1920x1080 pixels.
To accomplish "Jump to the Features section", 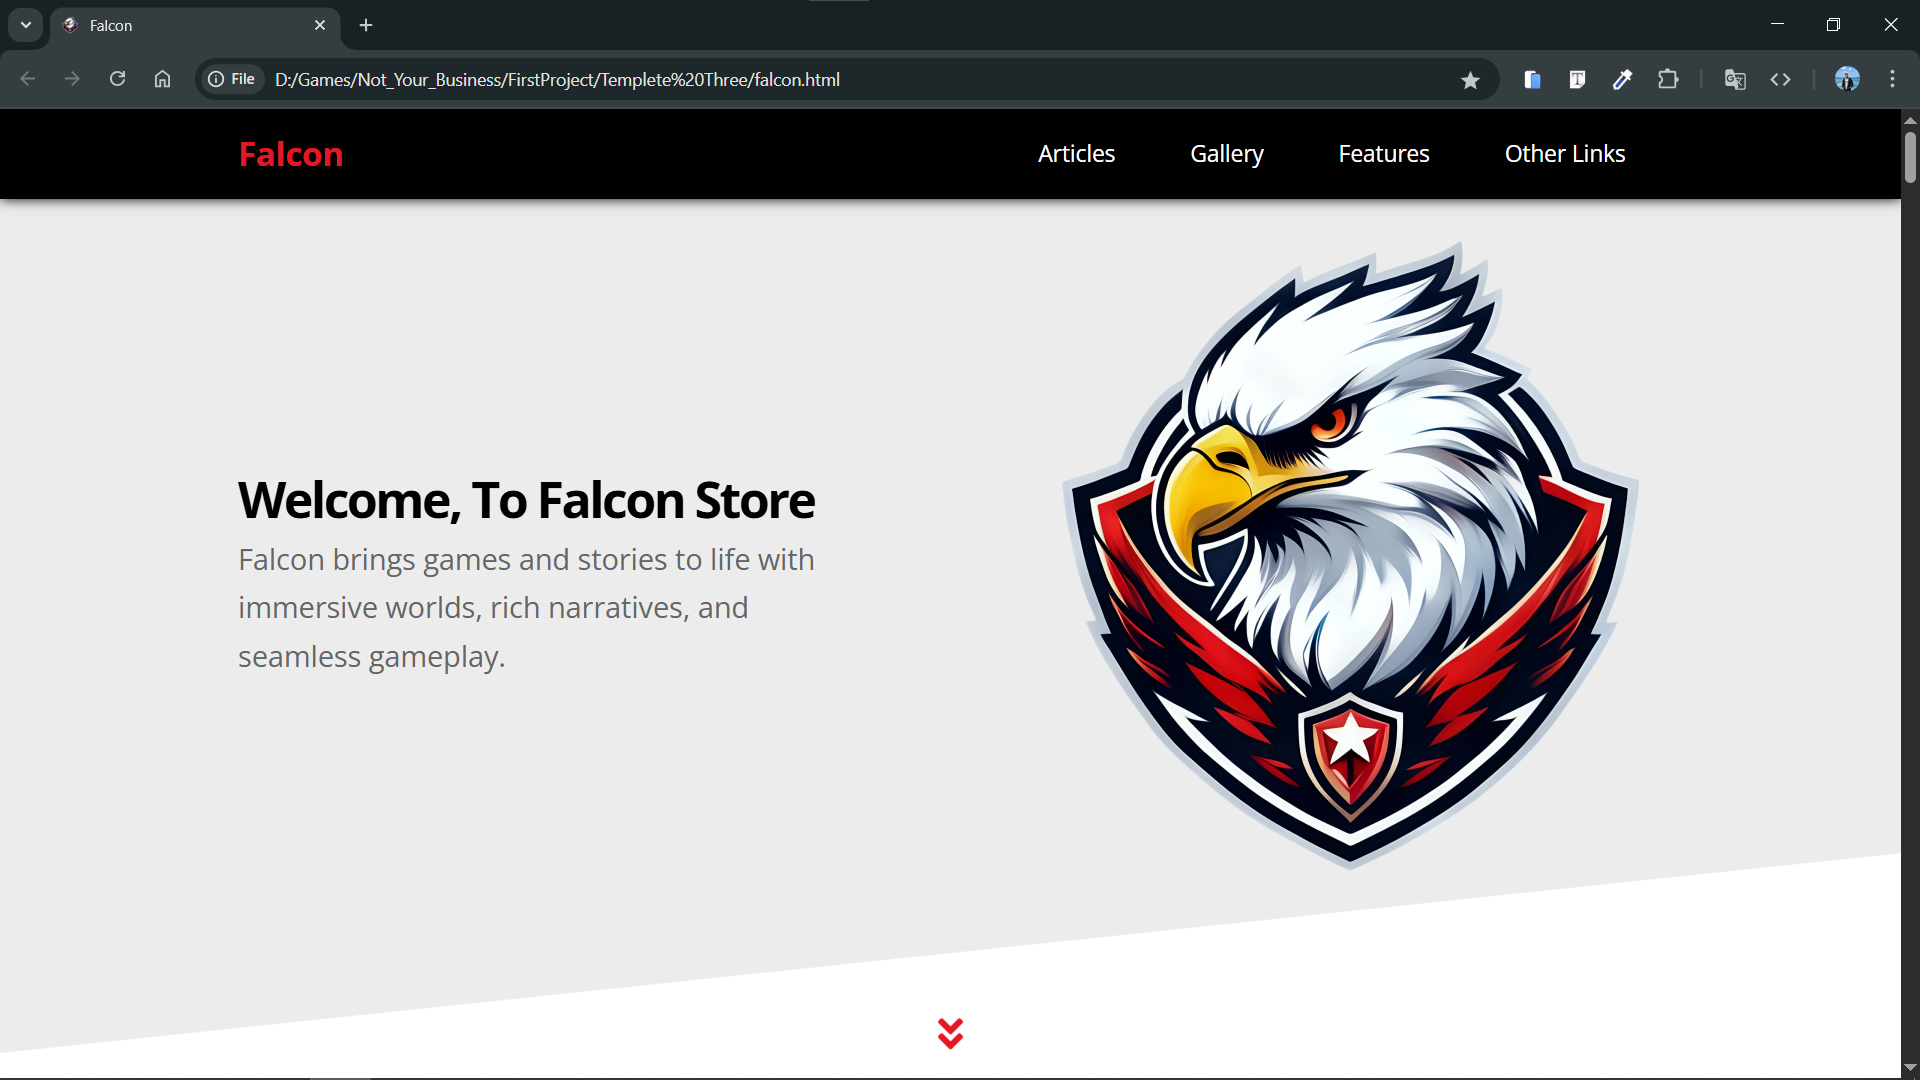I will (1383, 154).
